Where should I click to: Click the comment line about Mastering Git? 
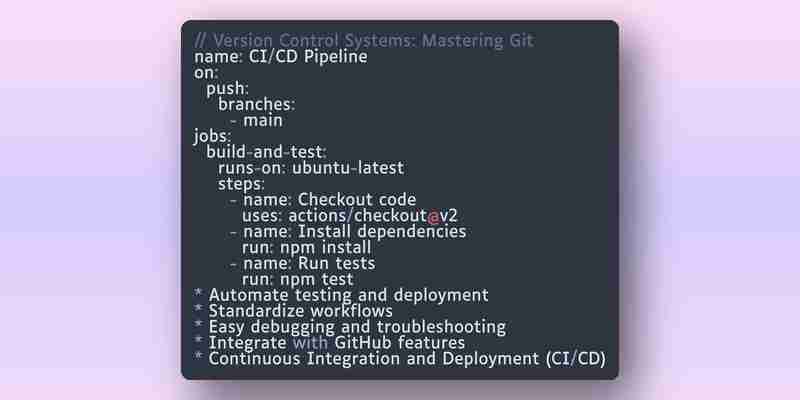point(364,40)
